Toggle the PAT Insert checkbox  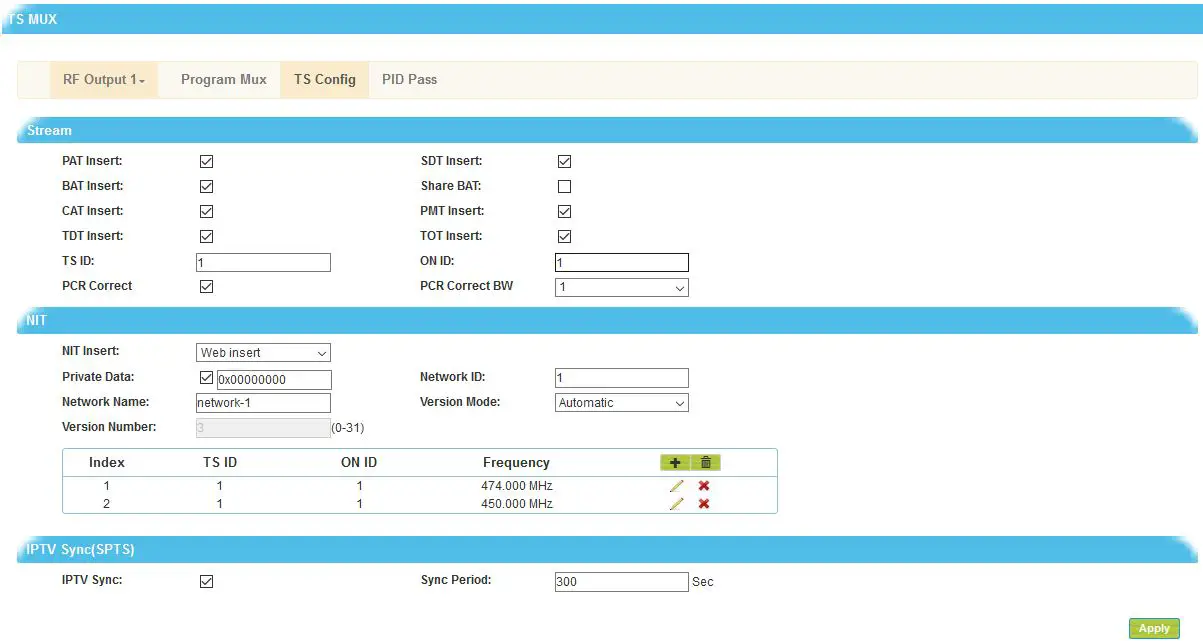point(207,161)
